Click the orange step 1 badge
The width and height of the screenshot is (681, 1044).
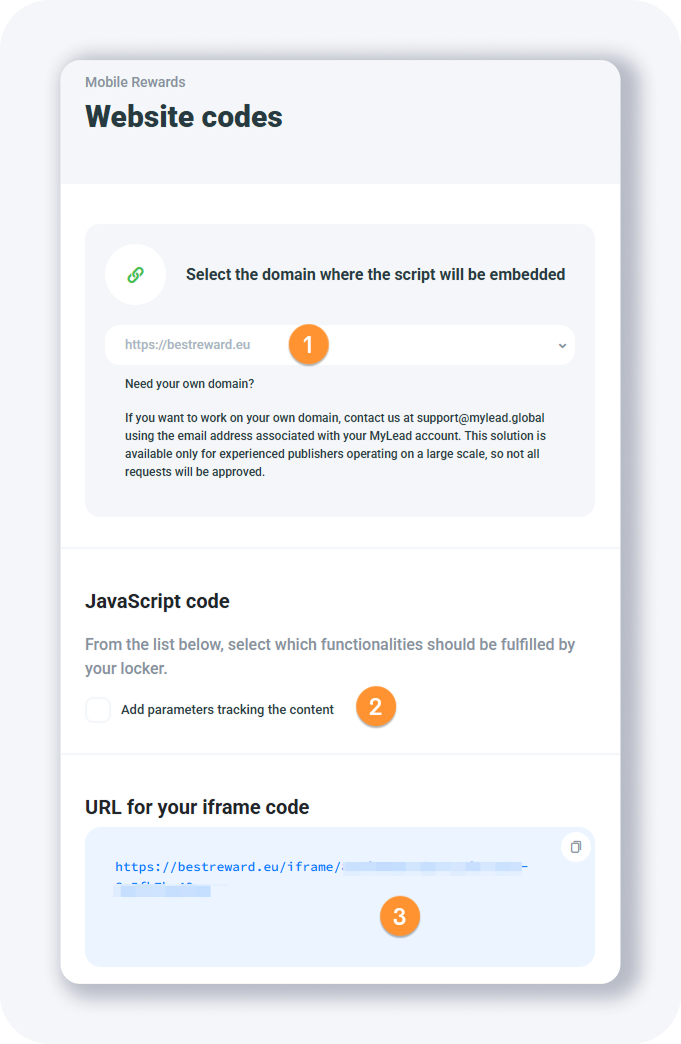click(308, 345)
